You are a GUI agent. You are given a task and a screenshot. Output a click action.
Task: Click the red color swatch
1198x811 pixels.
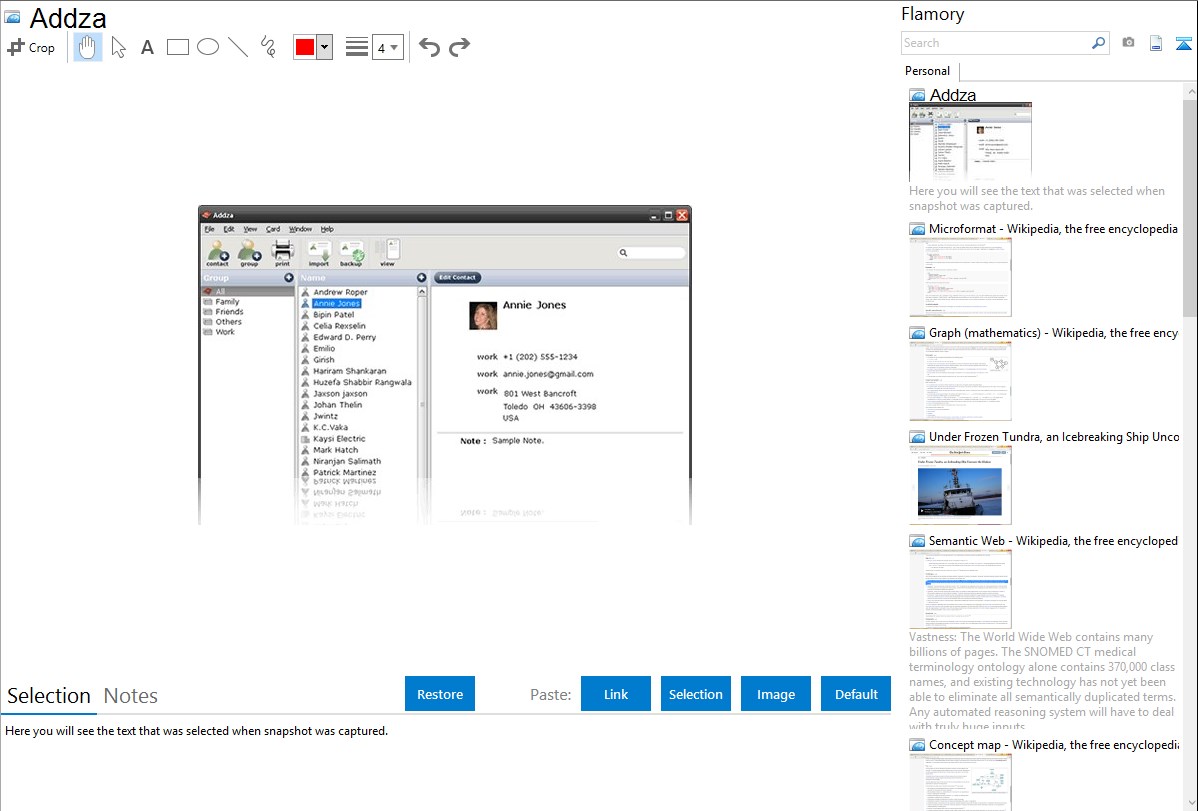(x=305, y=47)
